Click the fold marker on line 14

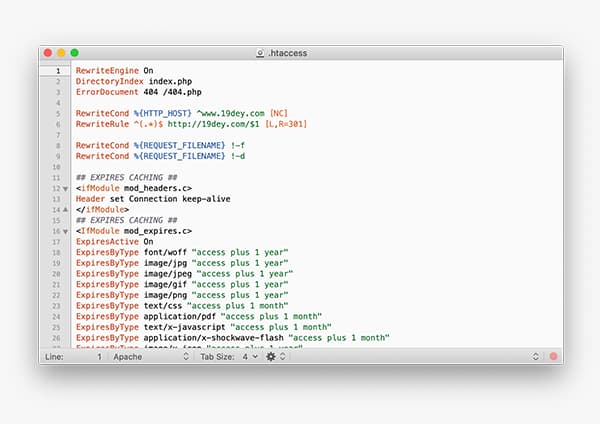click(66, 209)
